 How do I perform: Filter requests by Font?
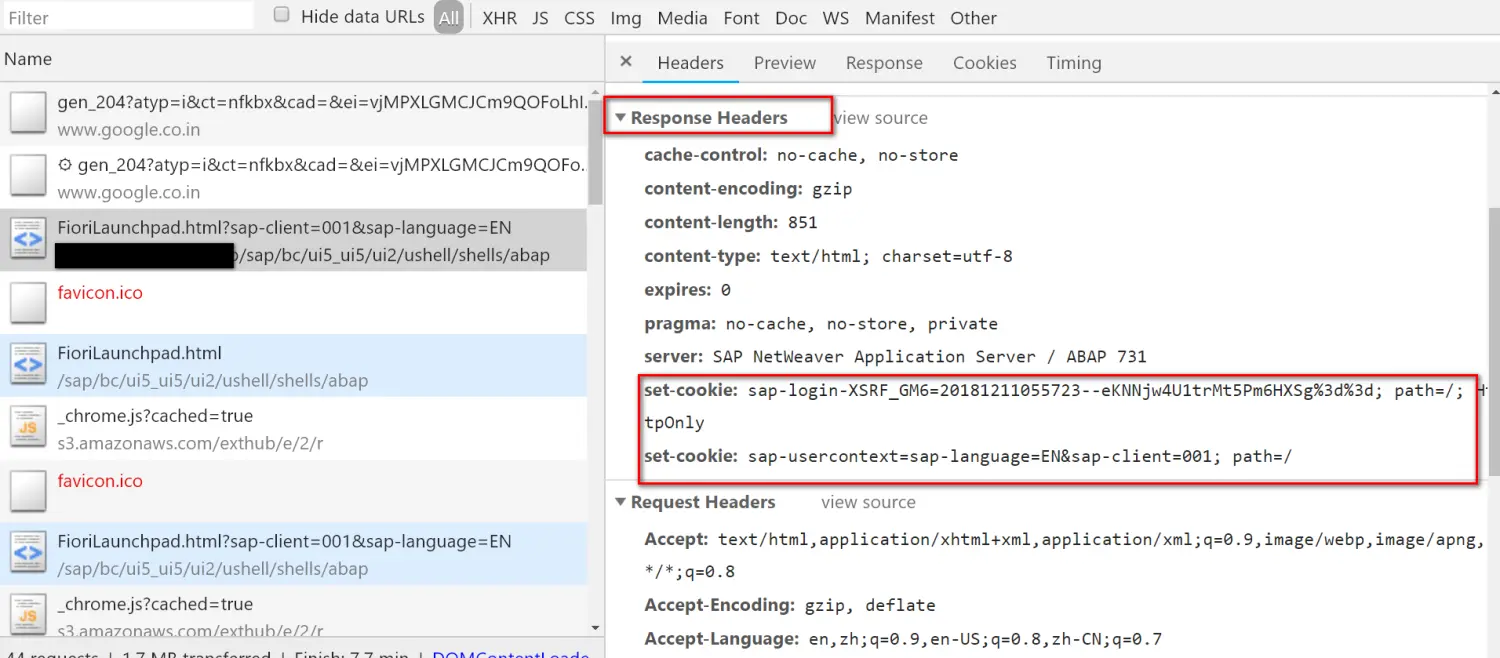pyautogui.click(x=741, y=18)
